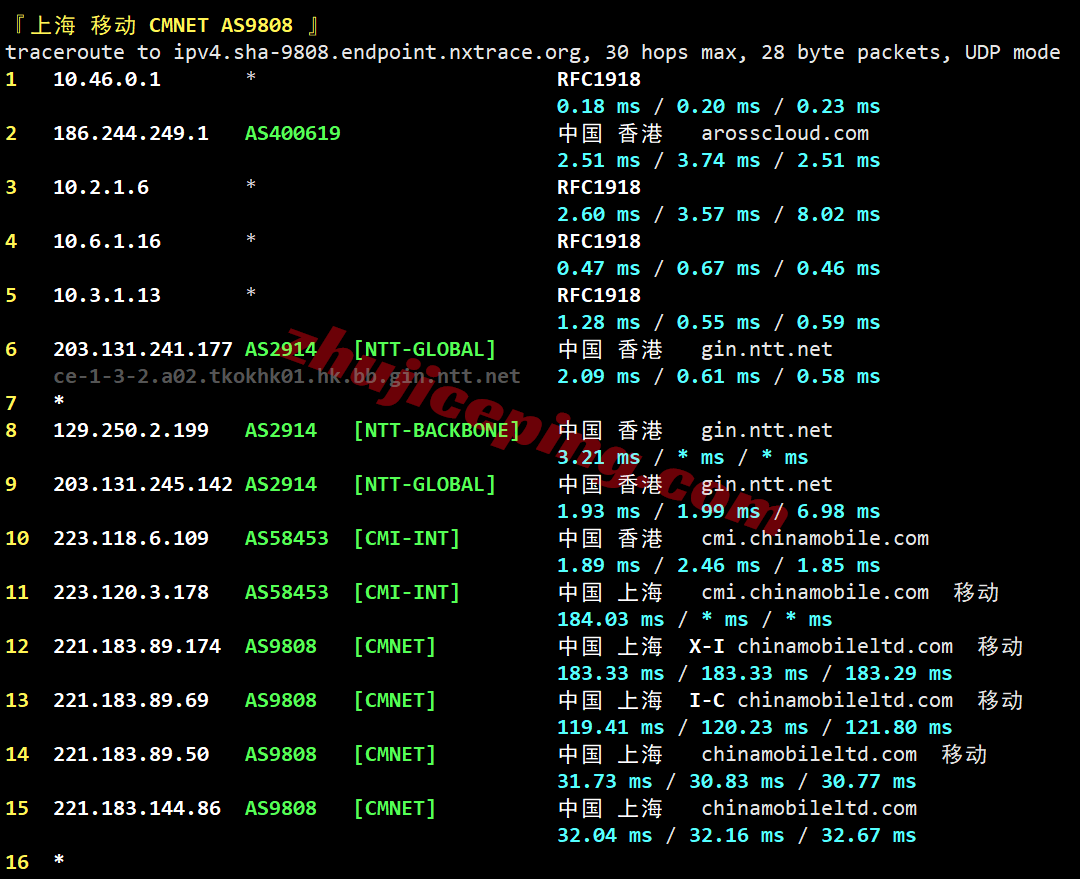Click IP address 10.3.1.13

coord(107,295)
